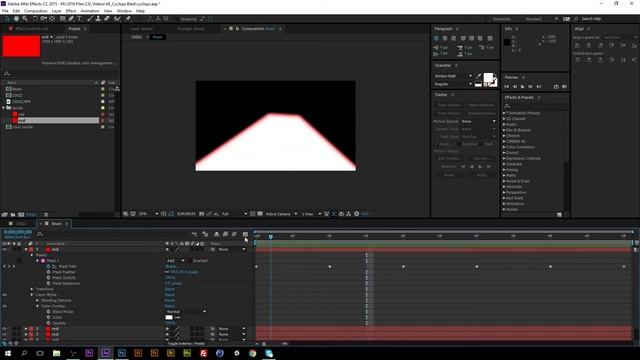Screen dimensions: 640x360
Task: Open the Window menu
Action: [x=124, y=11]
